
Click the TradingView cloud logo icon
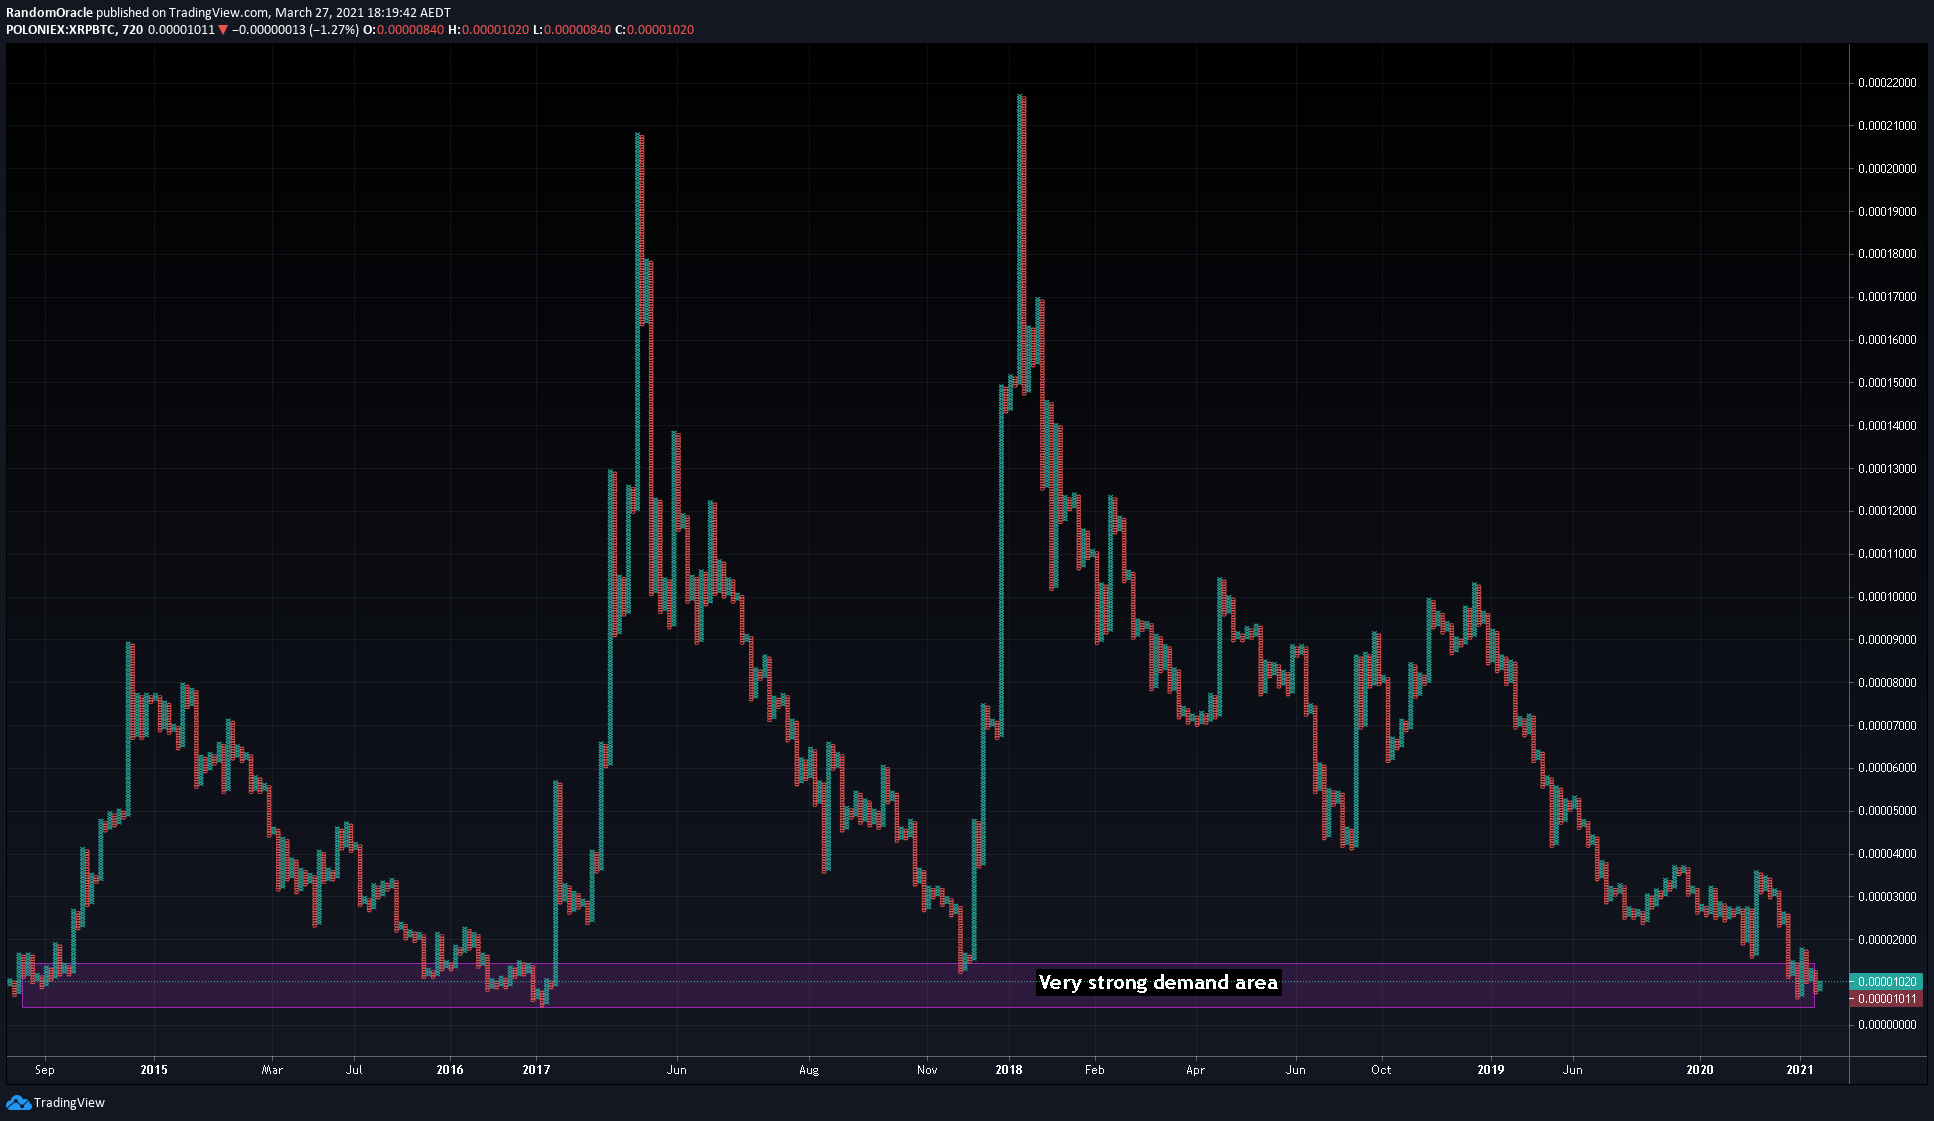coord(18,1102)
